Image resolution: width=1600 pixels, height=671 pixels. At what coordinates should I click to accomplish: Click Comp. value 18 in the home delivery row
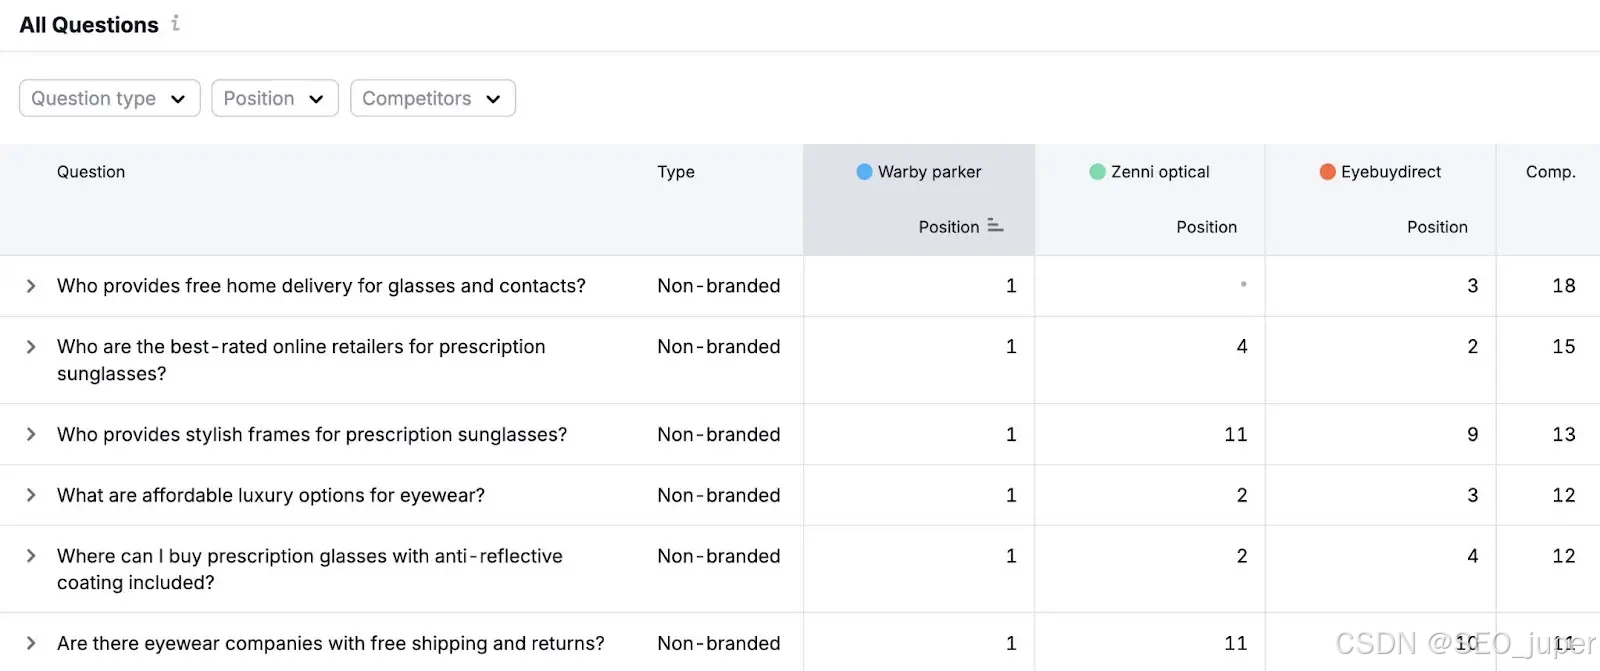pos(1564,286)
